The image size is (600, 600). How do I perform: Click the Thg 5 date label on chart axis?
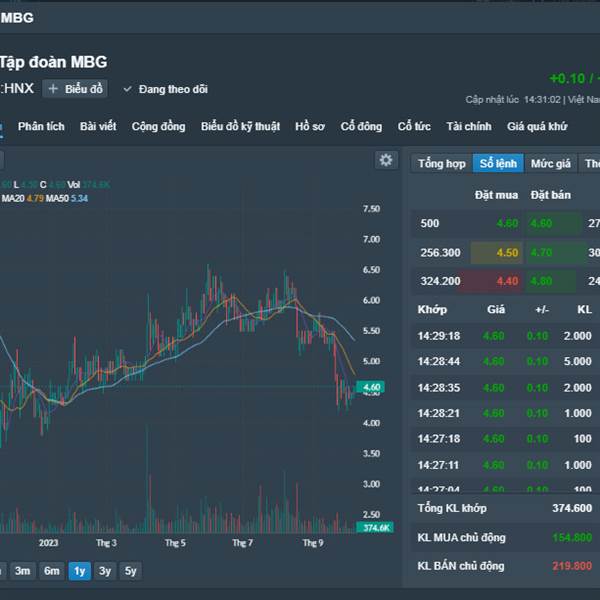175,543
